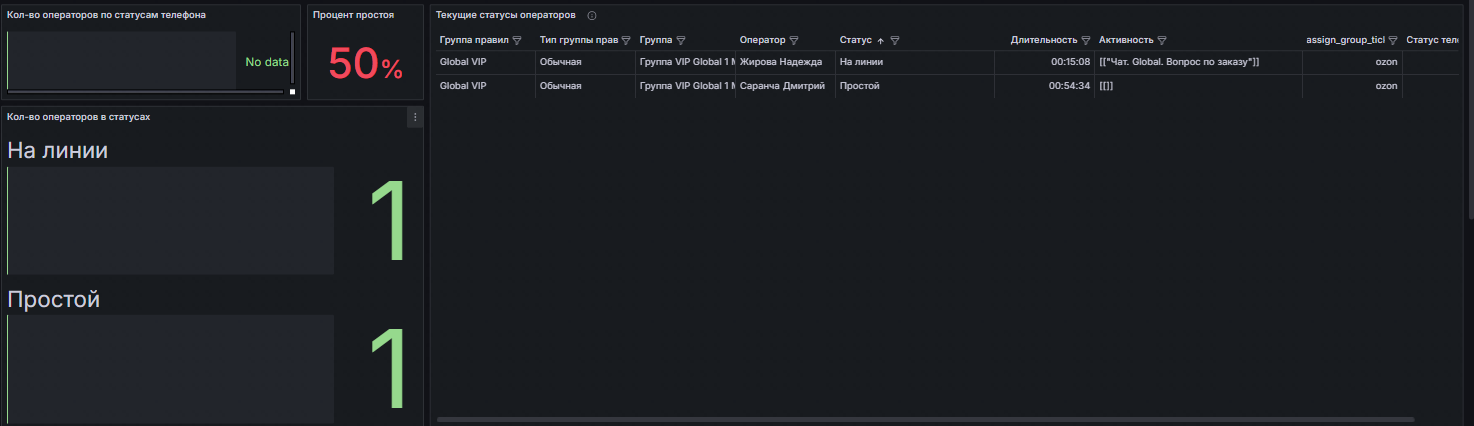The height and width of the screenshot is (426, 1474).
Task: Open filter for assign_group_ticl column
Action: pyautogui.click(x=1393, y=41)
